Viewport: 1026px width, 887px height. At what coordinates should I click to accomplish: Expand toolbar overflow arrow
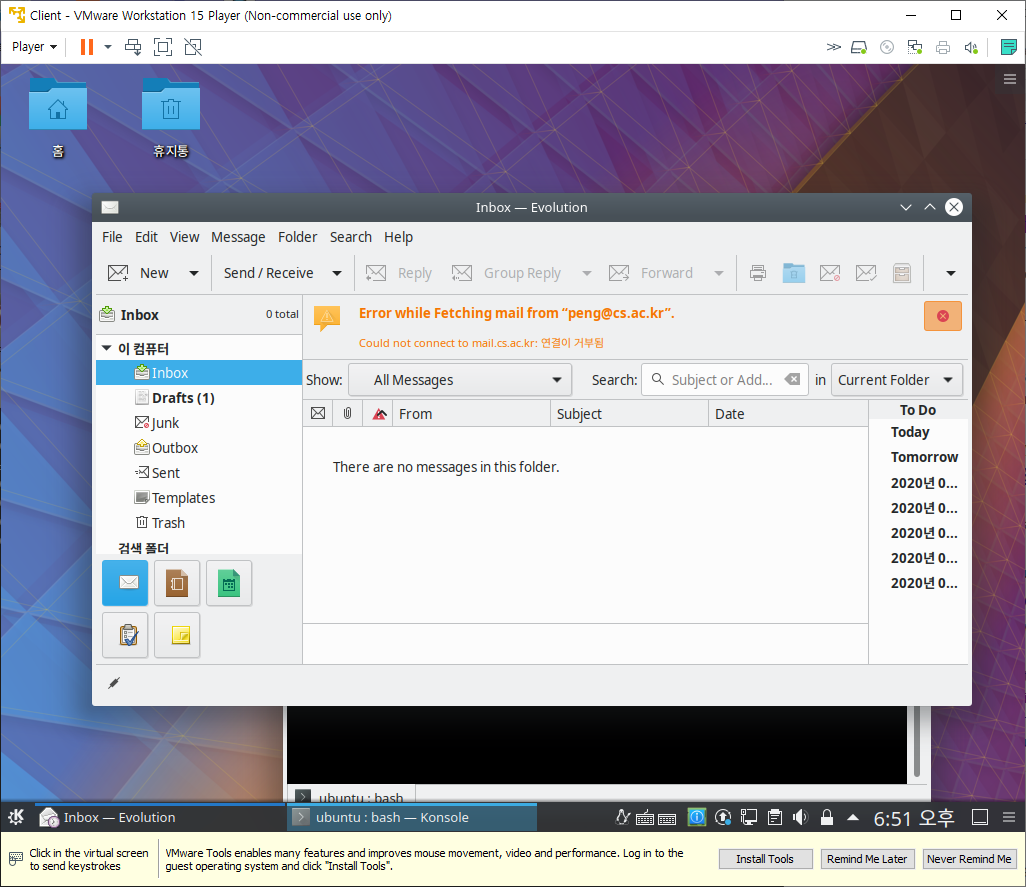tap(951, 273)
